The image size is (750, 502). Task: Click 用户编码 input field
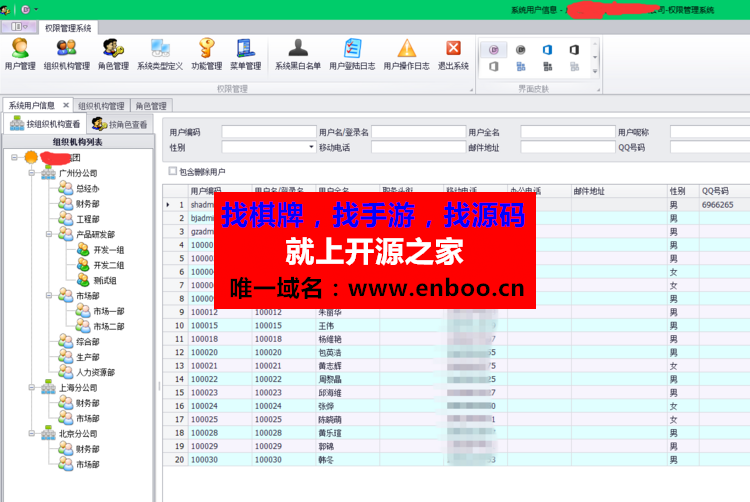click(269, 131)
